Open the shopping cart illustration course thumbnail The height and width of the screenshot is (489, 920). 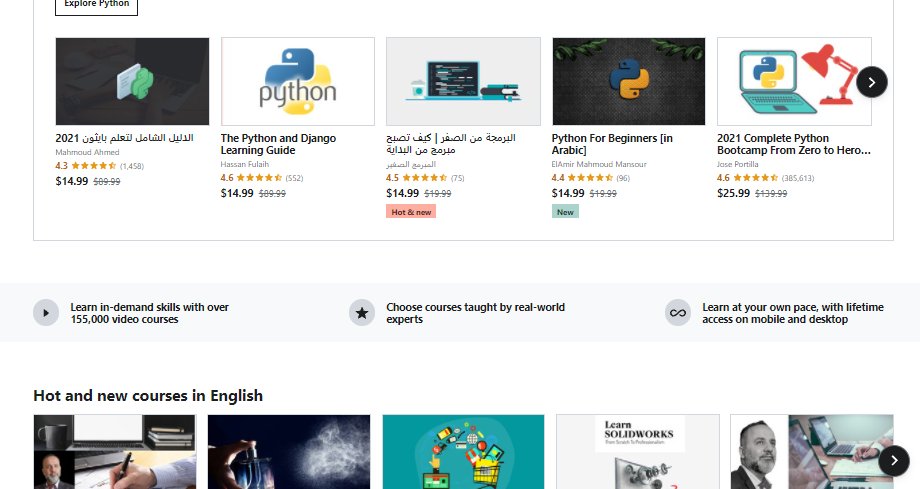pyautogui.click(x=464, y=452)
